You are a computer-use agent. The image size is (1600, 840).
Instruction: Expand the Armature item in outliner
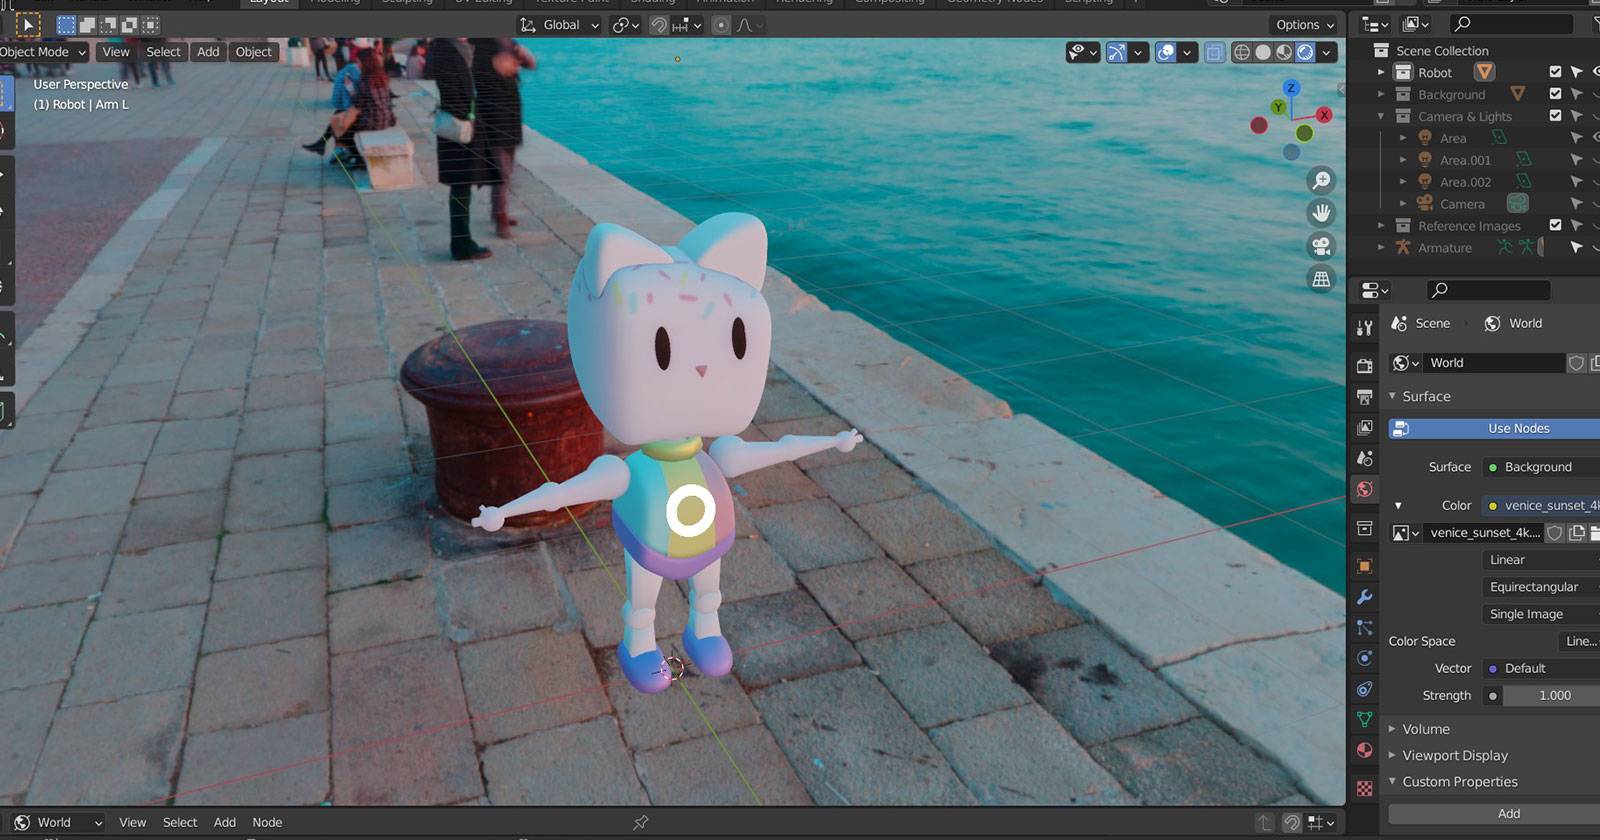(x=1381, y=248)
